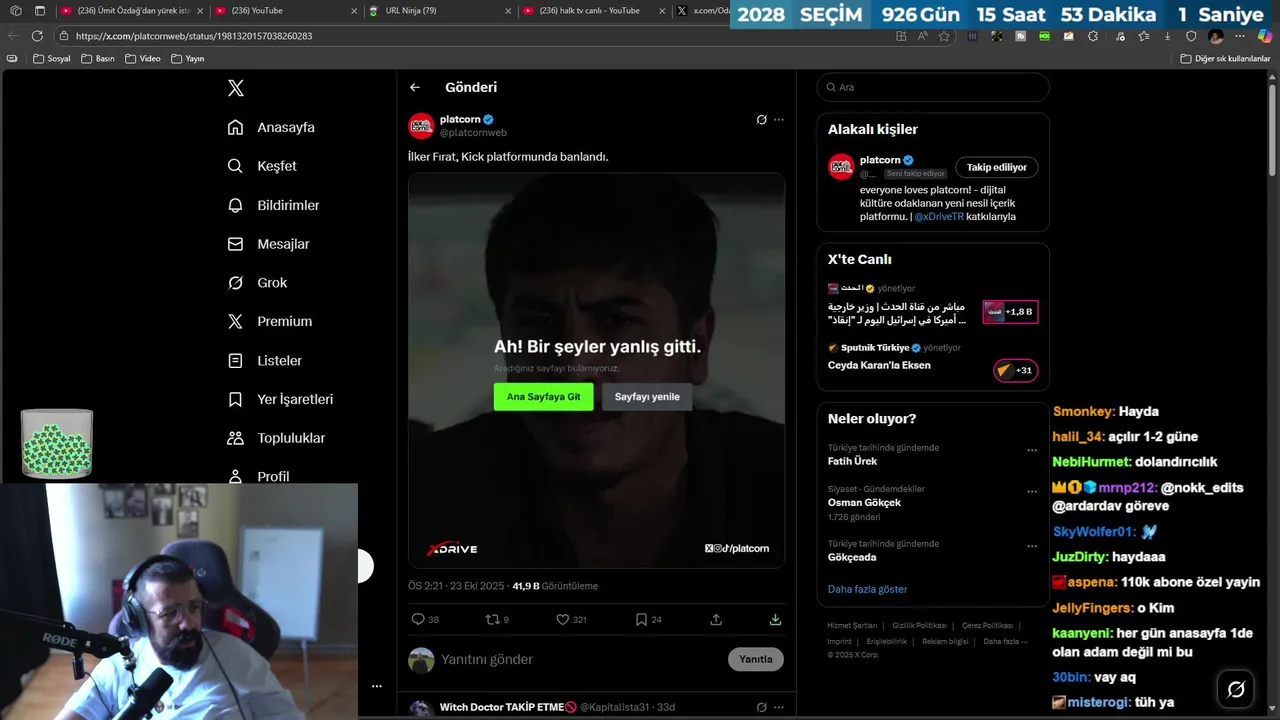Screen dimensions: 1280x720
Task: Open Gizlilik Politikası footer link
Action: click(x=919, y=625)
